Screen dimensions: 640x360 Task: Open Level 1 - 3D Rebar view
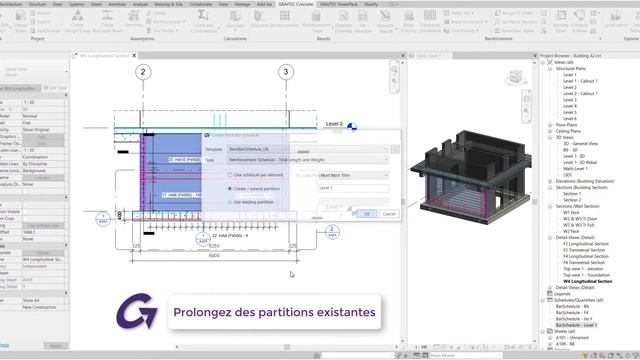coord(580,162)
